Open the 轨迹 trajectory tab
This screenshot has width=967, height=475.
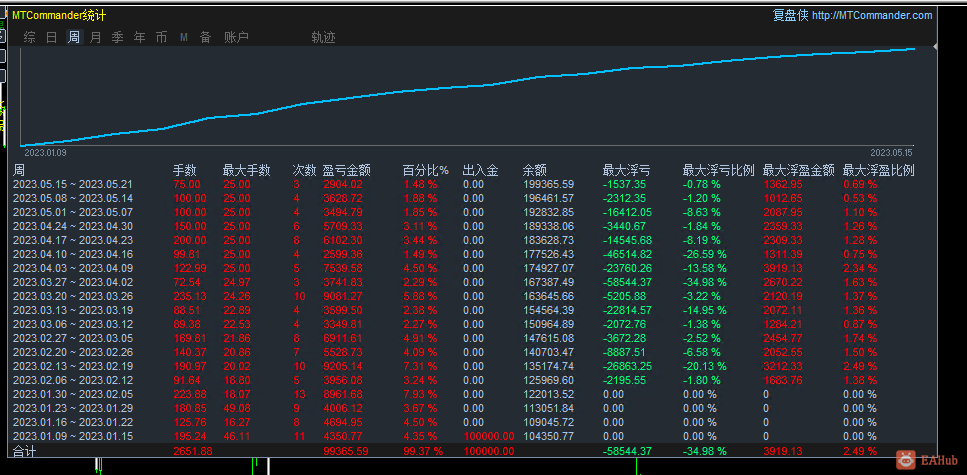(x=323, y=38)
